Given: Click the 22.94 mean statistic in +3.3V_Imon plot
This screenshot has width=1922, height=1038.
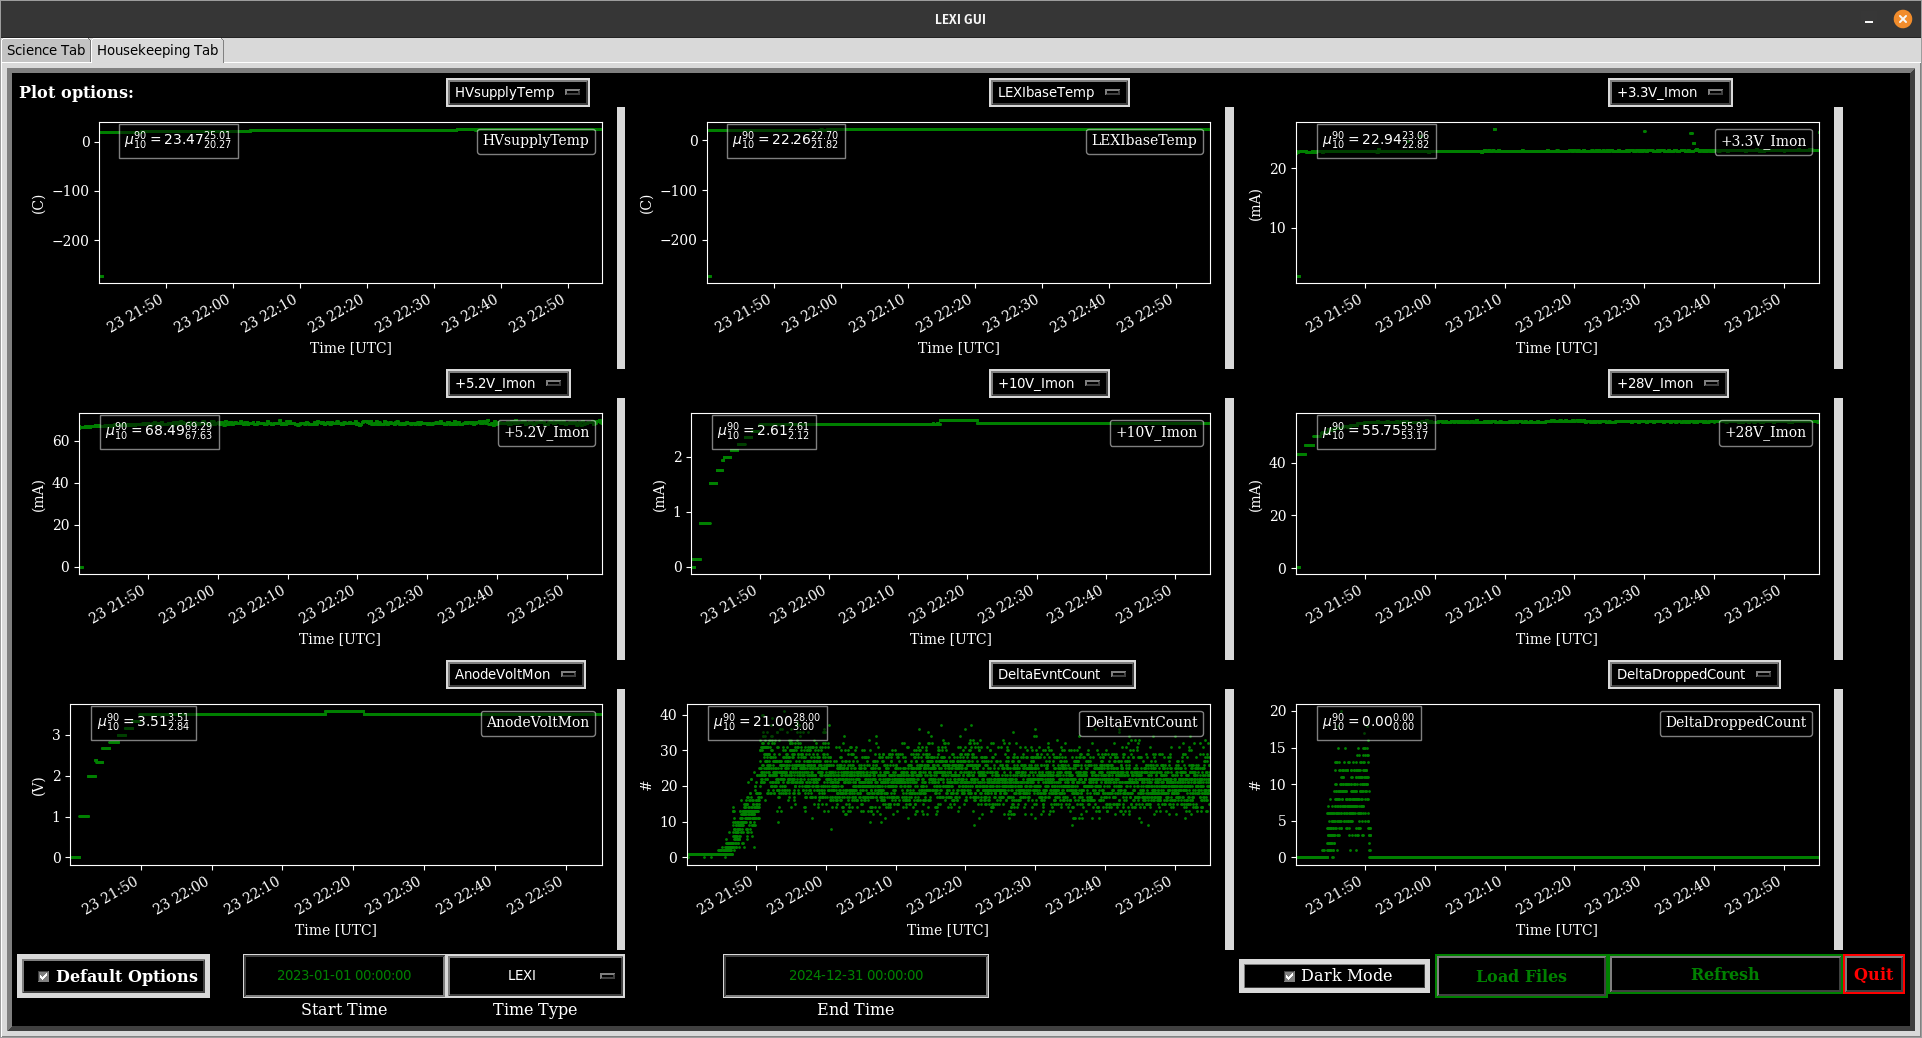Looking at the screenshot, I should [1377, 141].
